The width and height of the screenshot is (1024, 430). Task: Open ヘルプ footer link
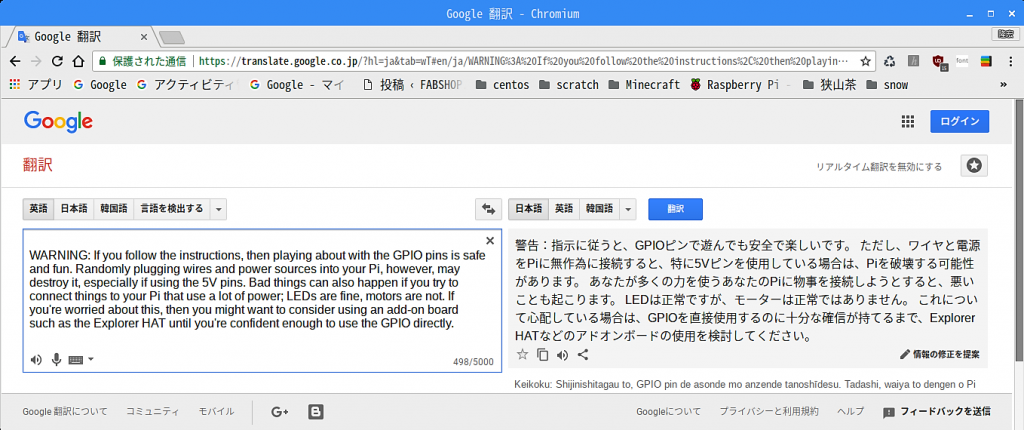click(851, 412)
